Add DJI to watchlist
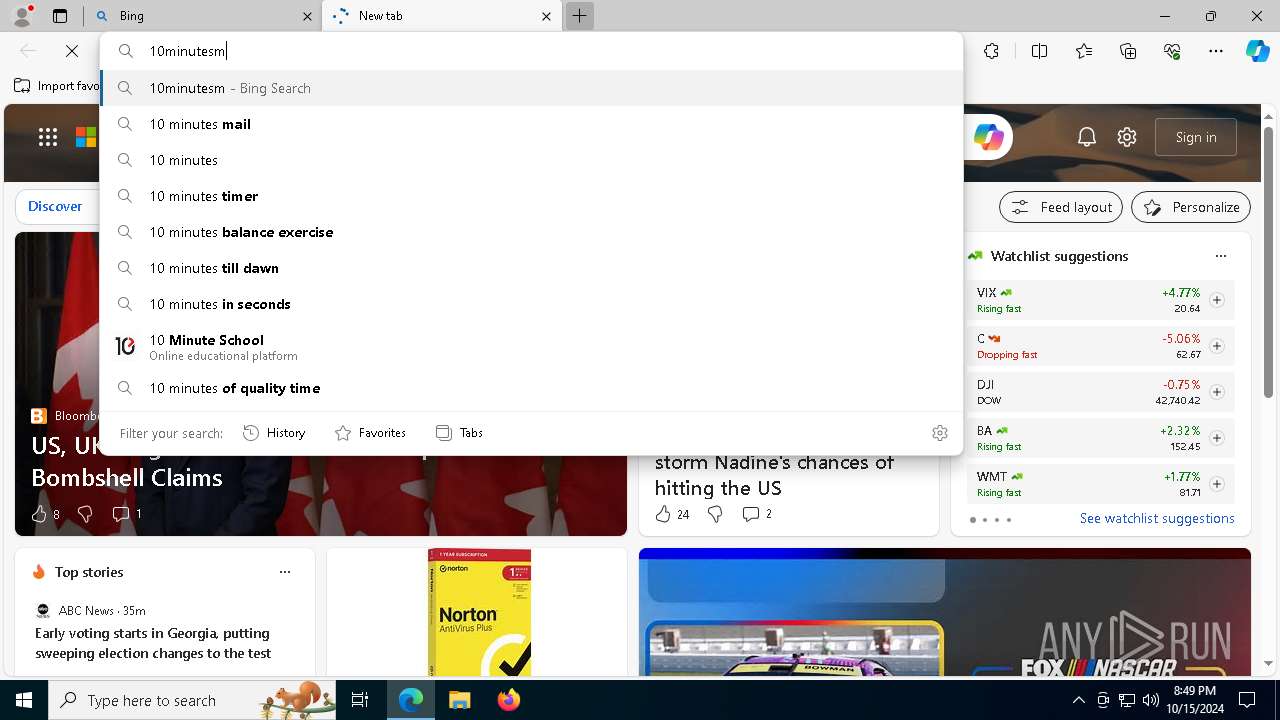Image resolution: width=1280 pixels, height=720 pixels. 1217,392
